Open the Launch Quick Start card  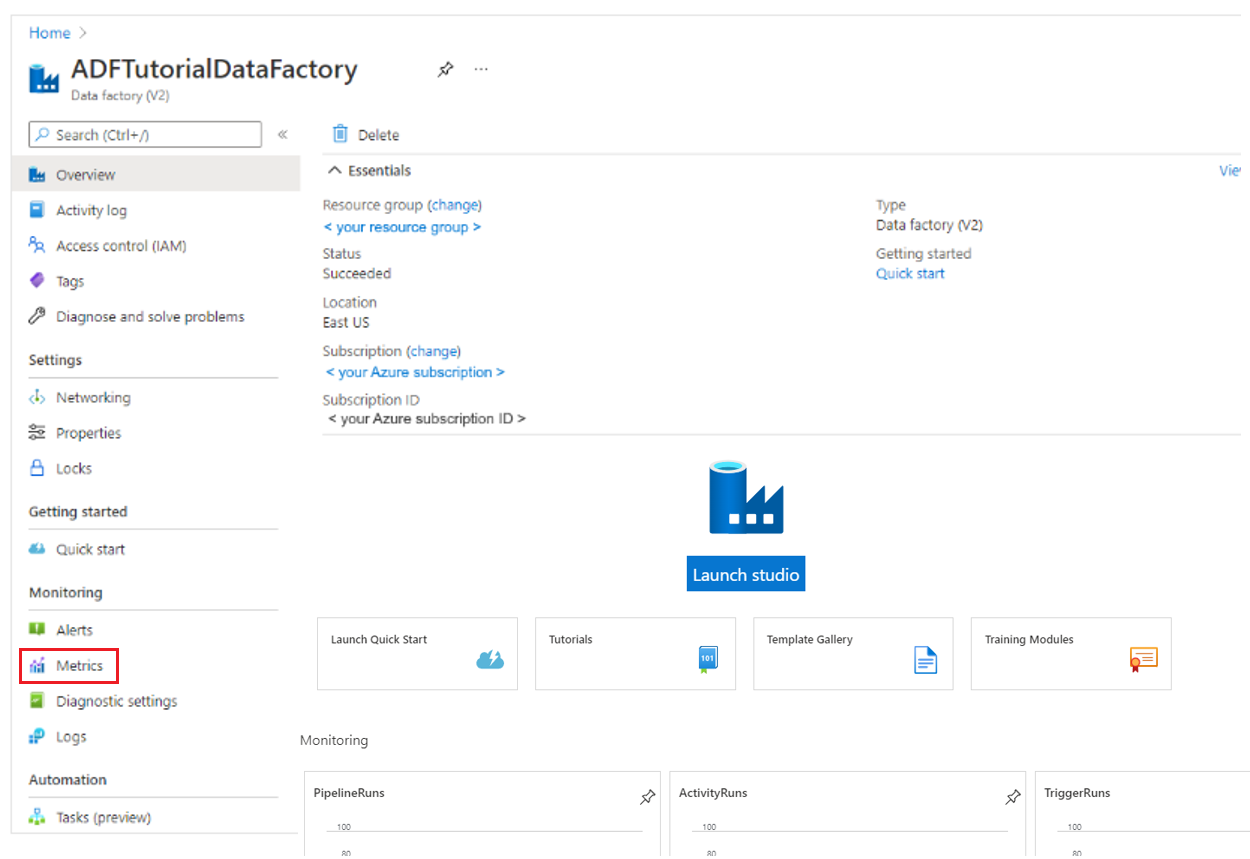click(417, 654)
